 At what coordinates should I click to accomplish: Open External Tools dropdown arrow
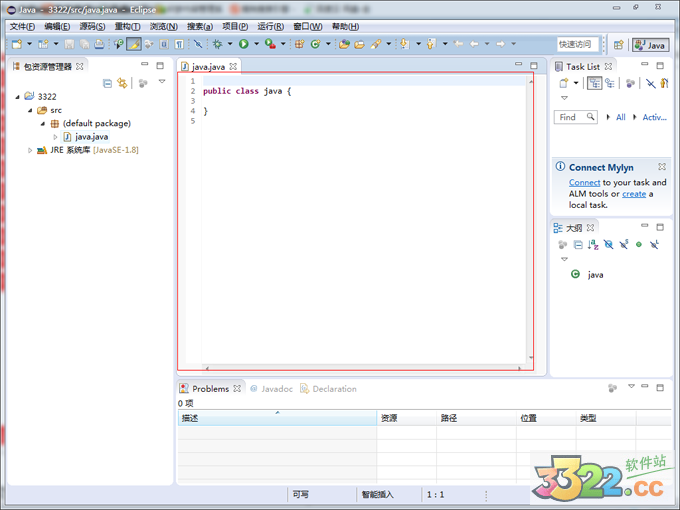point(283,44)
